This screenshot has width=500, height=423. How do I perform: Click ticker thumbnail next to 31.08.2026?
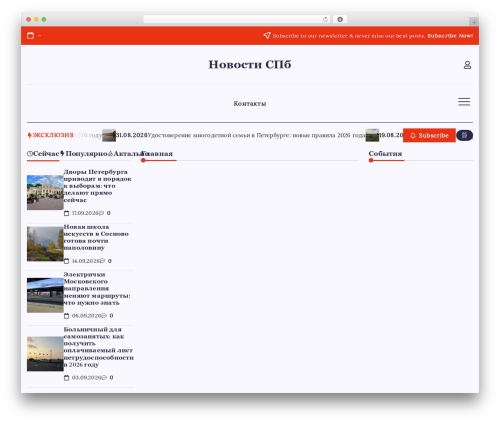point(109,135)
